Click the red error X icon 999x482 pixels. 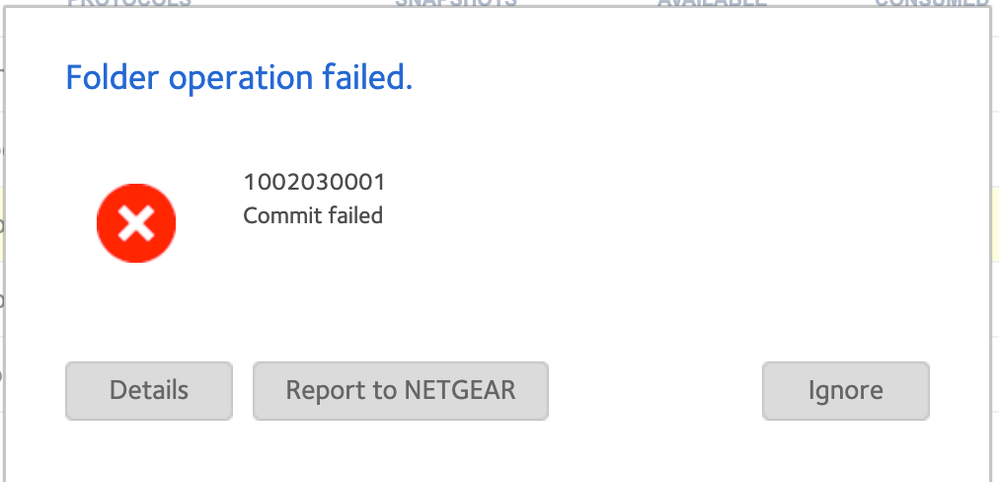tap(136, 223)
